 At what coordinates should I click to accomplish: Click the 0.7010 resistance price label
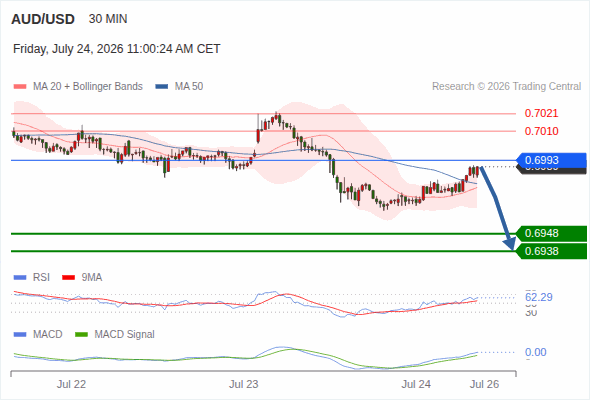[541, 131]
